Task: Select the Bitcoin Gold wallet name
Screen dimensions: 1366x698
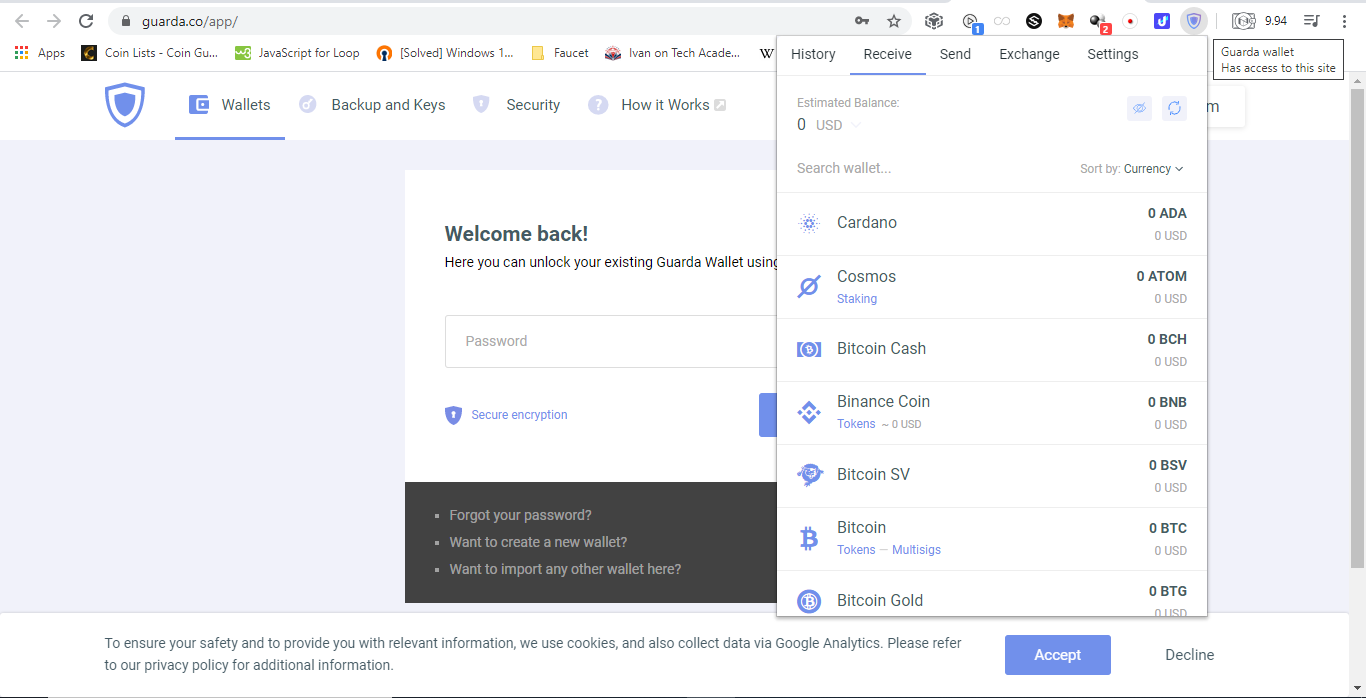Action: (x=880, y=601)
